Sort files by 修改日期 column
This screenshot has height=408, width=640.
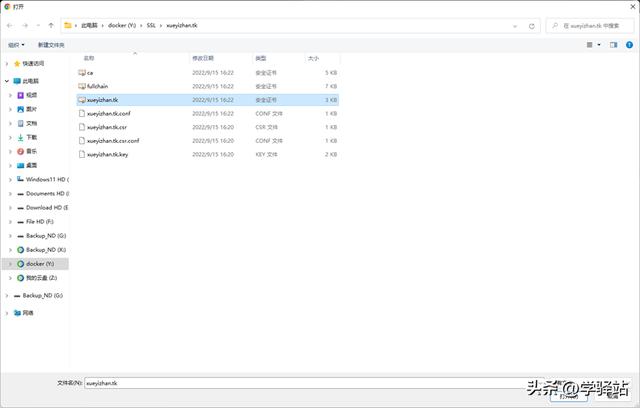pos(203,58)
